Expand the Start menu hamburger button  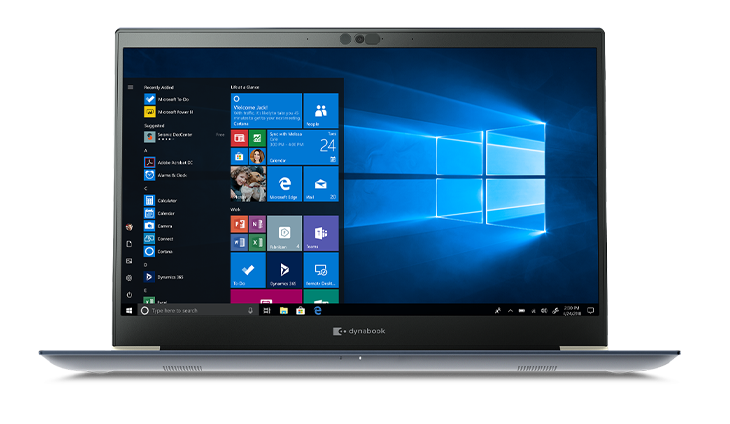130,87
